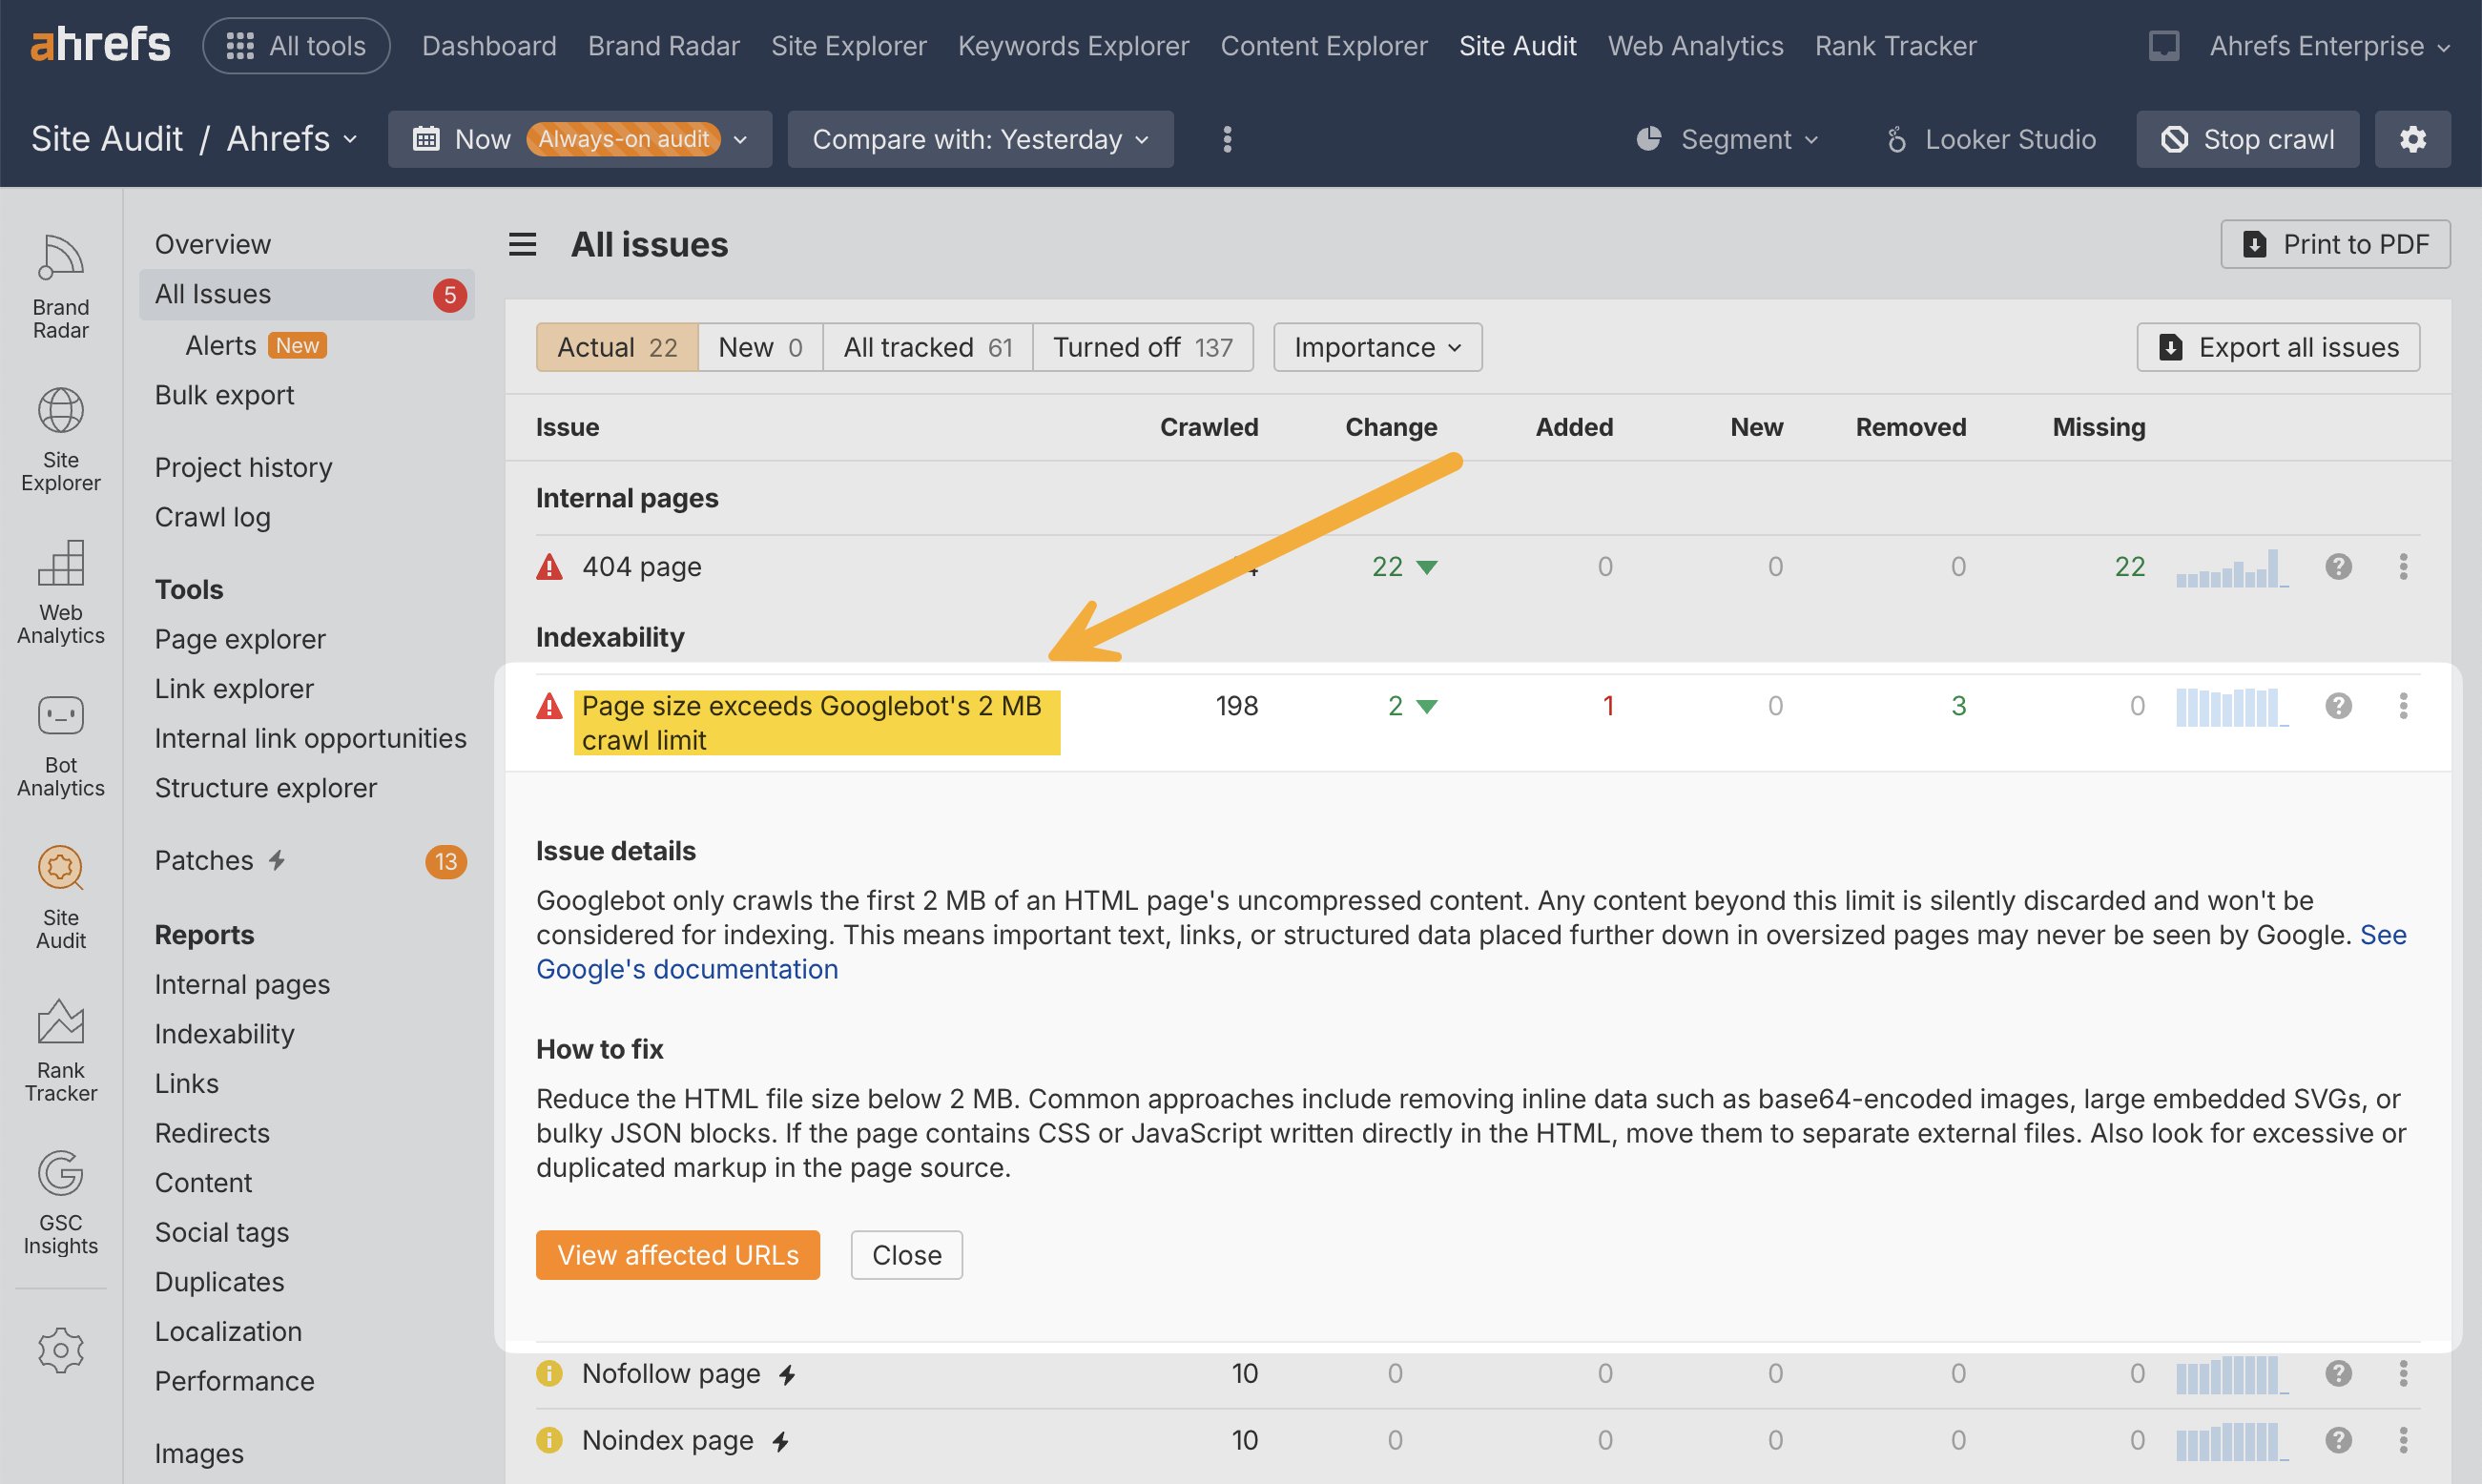The width and height of the screenshot is (2482, 1484).
Task: Click the help icon for the 404 page issue
Action: 2337,567
